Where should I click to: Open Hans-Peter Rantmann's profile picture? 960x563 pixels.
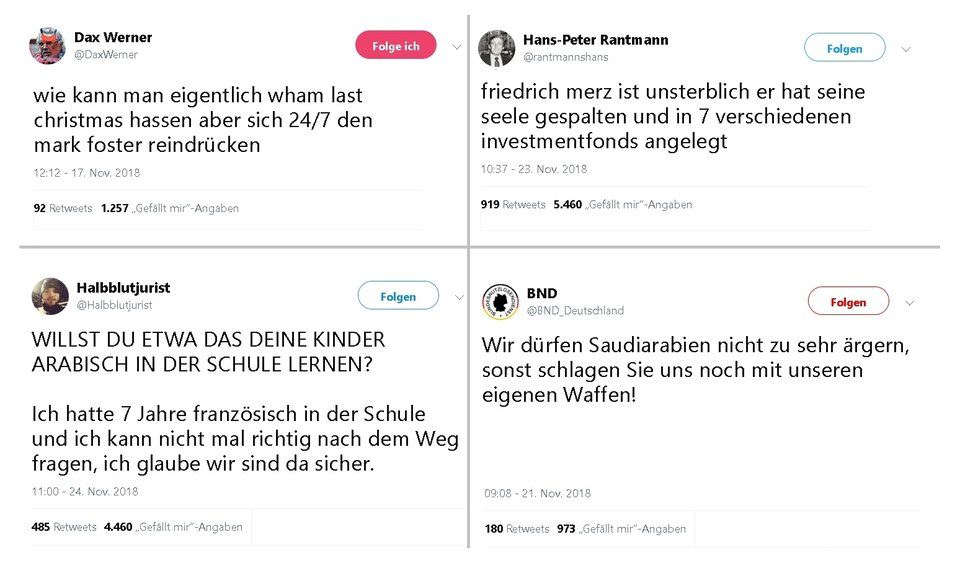tap(497, 48)
